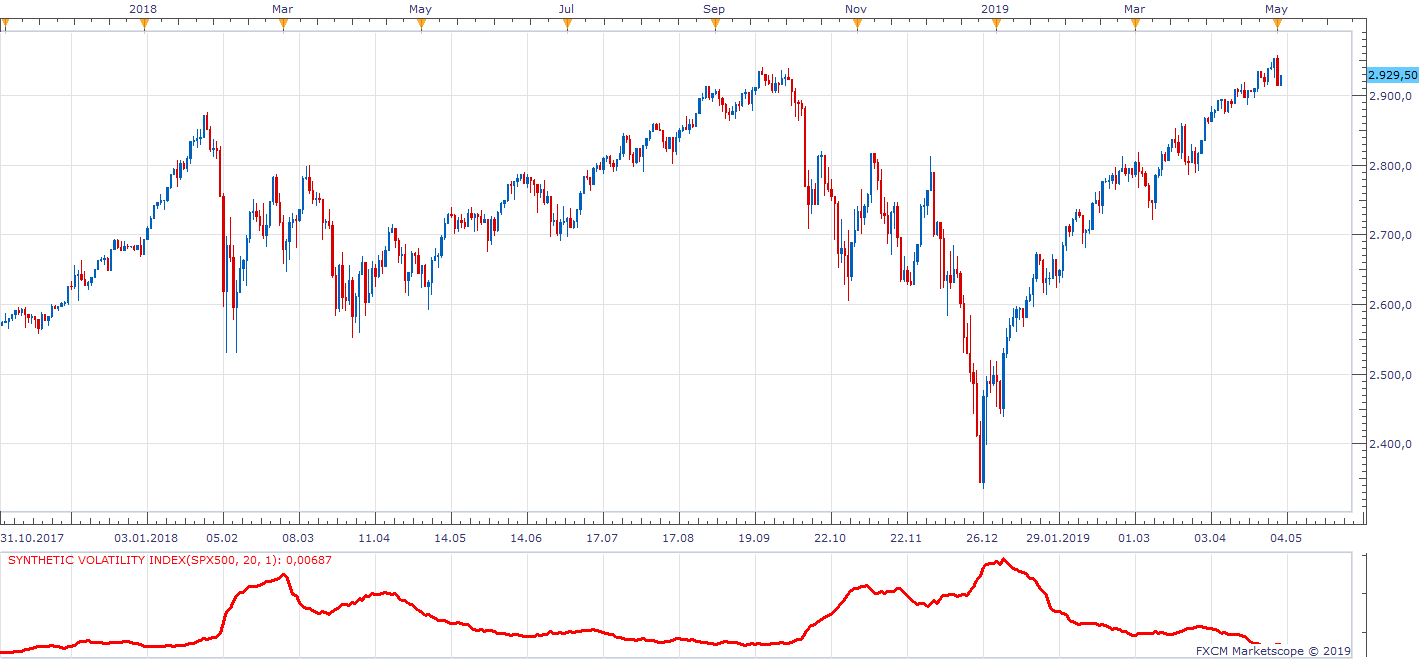Select the 29.01.2019 date label
1424x660 pixels.
coord(1058,538)
